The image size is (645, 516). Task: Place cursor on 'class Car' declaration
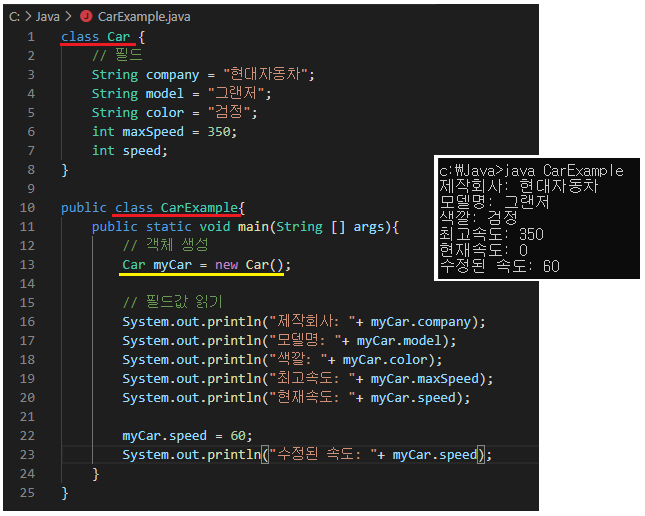[x=96, y=37]
